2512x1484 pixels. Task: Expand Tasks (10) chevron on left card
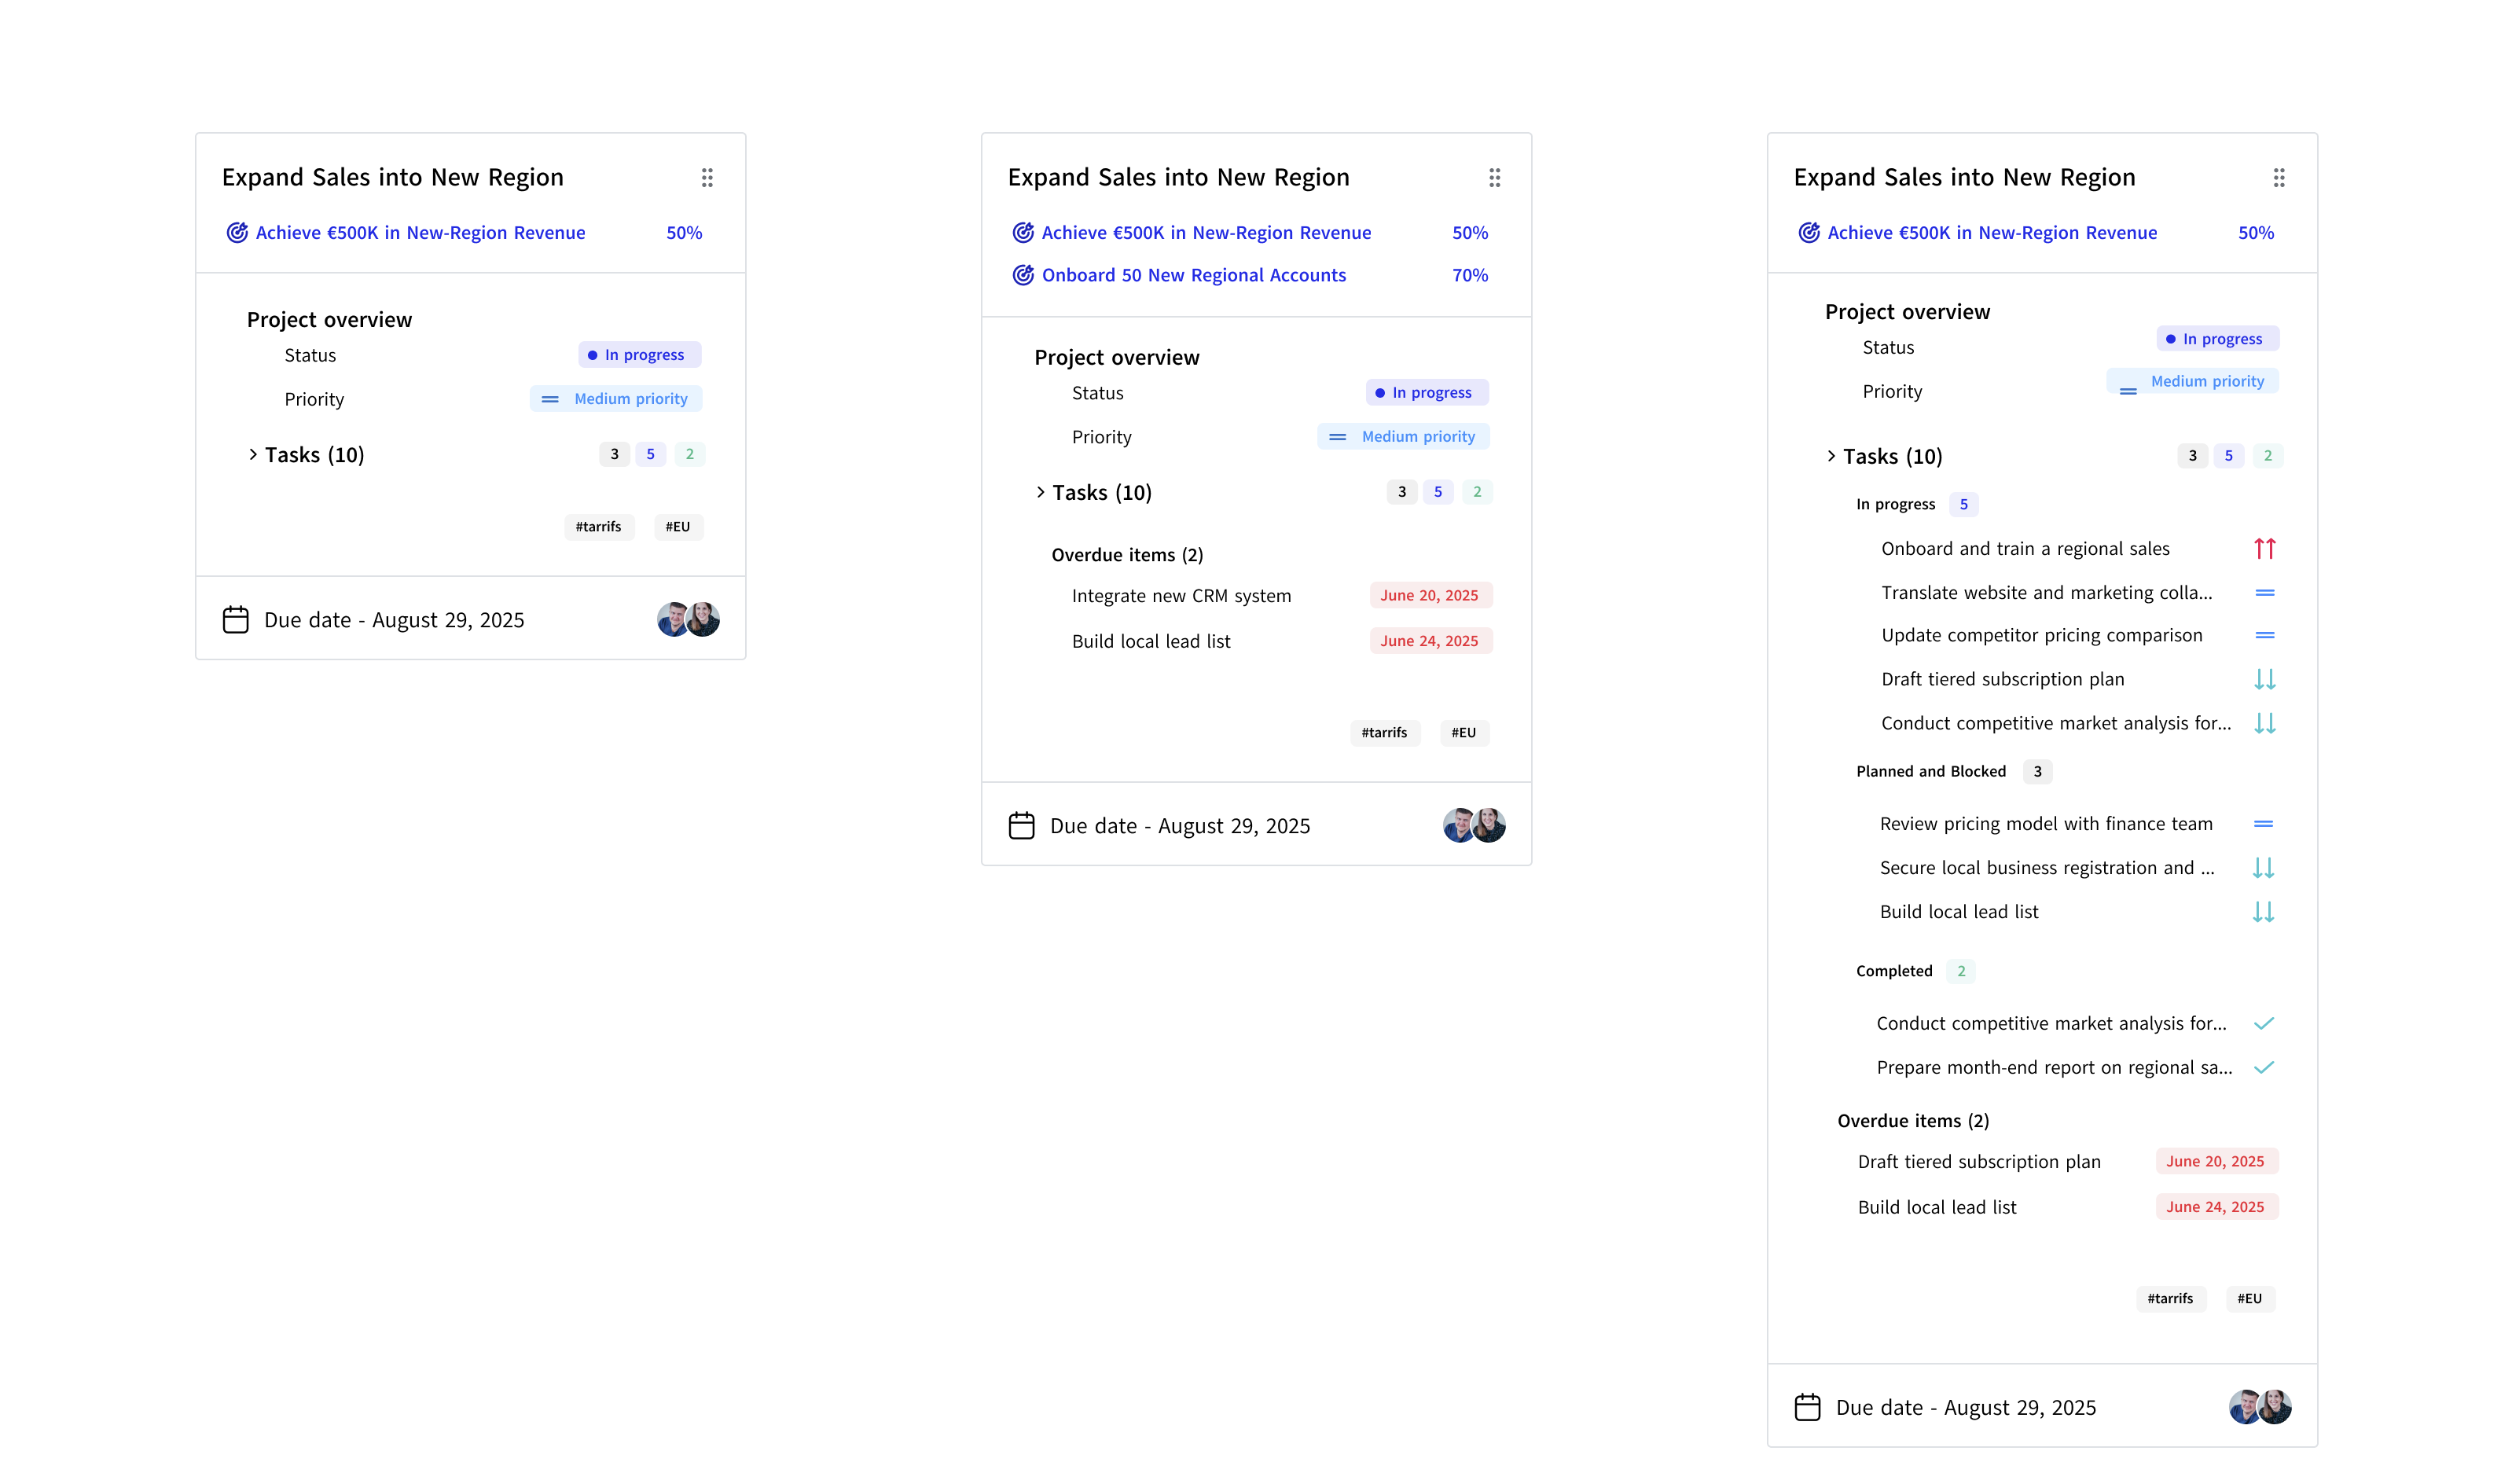(x=253, y=455)
